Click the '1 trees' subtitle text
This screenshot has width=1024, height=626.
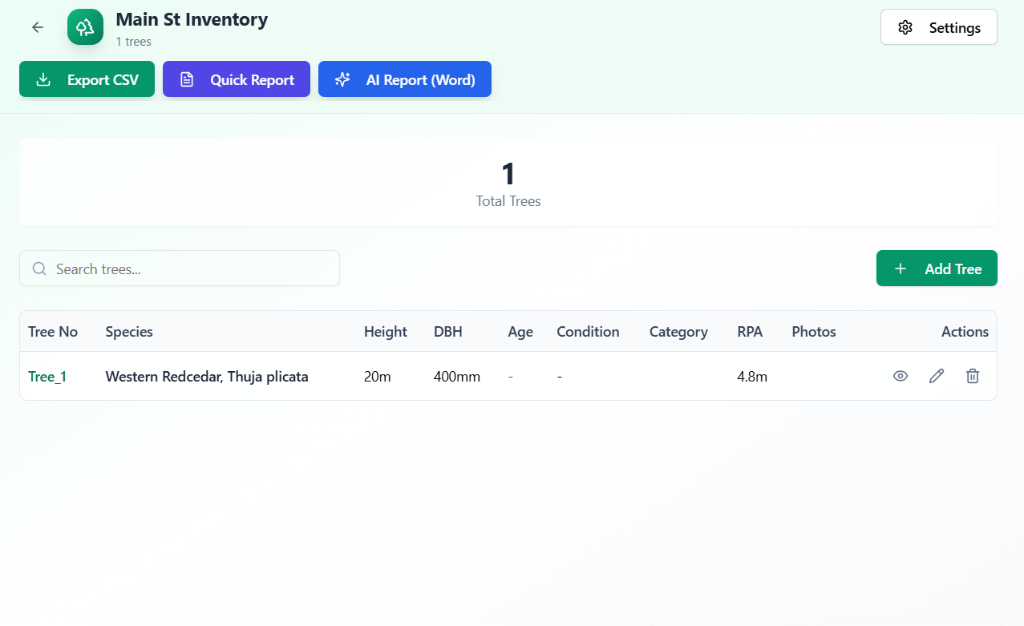point(133,42)
